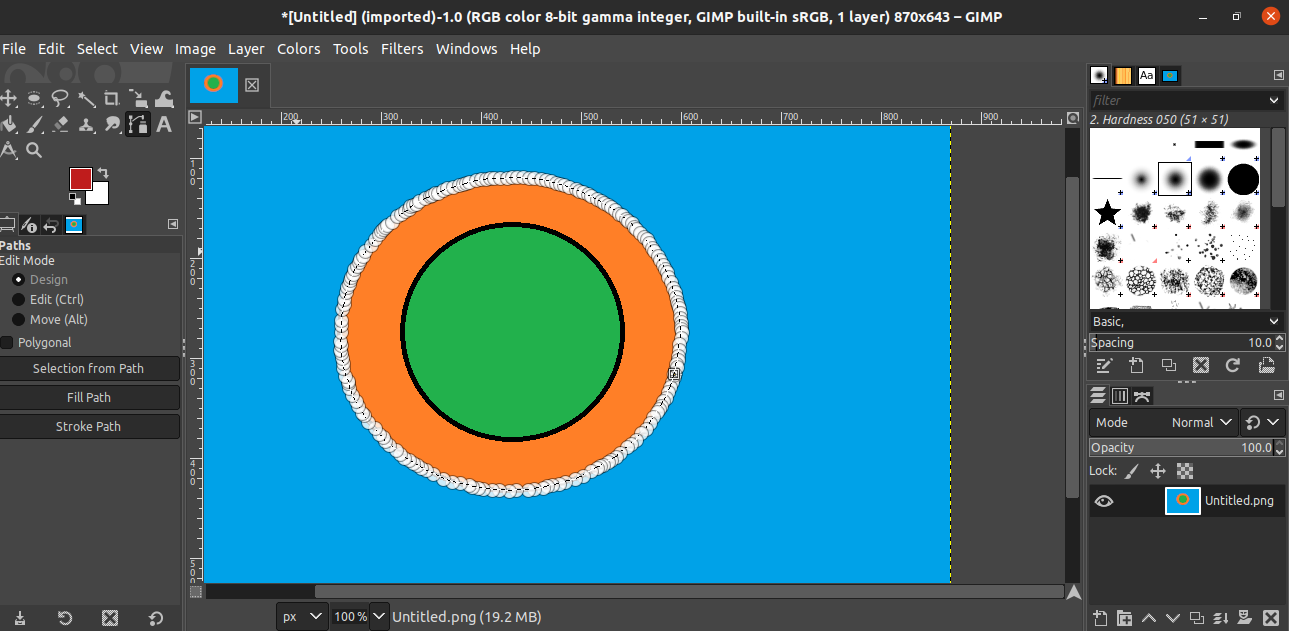Switch to the Patterns tab
This screenshot has width=1289, height=631.
(x=1123, y=76)
